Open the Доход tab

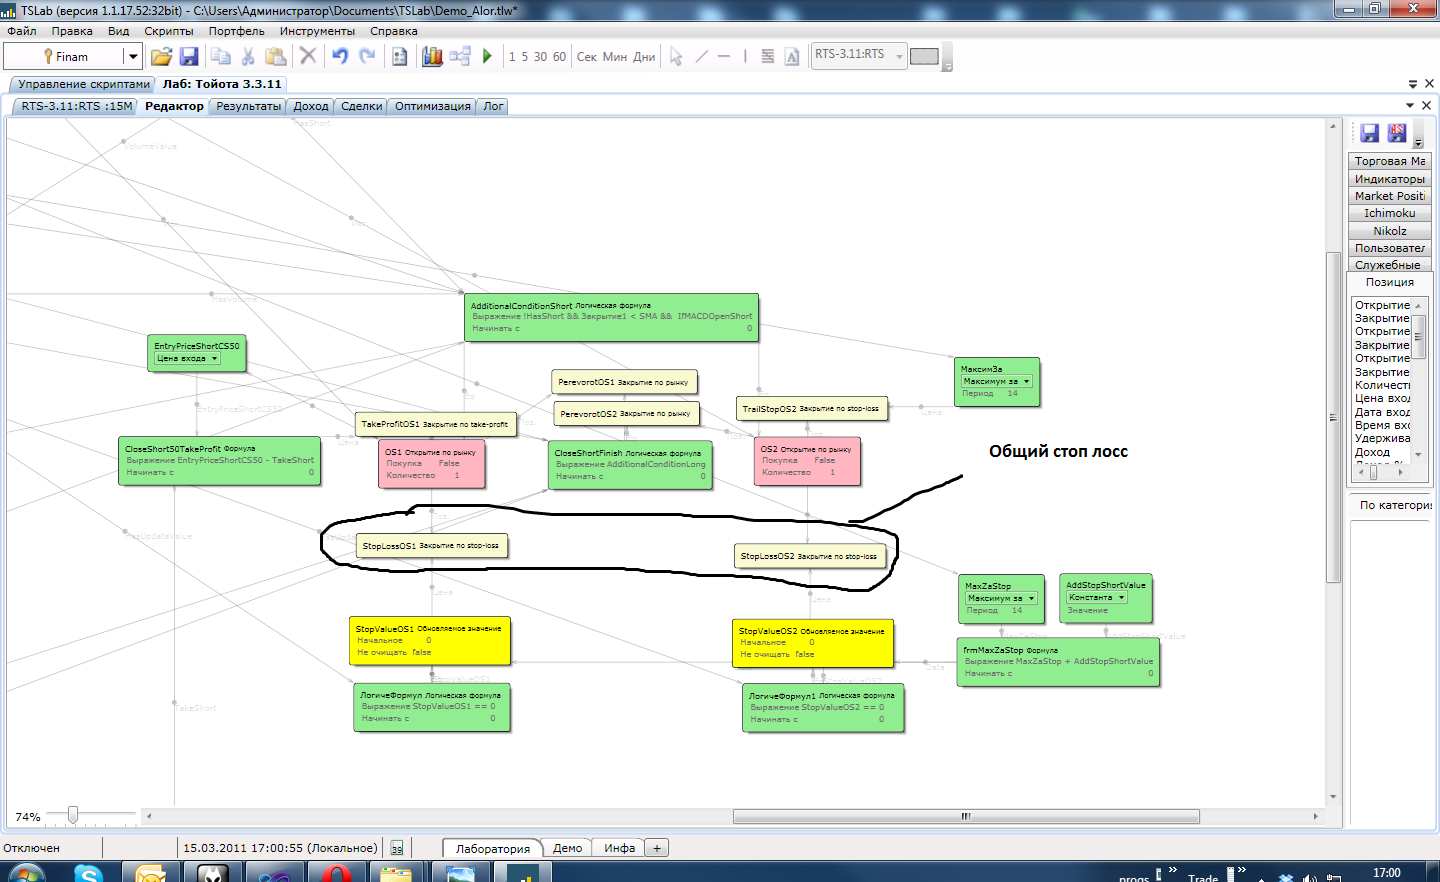pos(310,106)
